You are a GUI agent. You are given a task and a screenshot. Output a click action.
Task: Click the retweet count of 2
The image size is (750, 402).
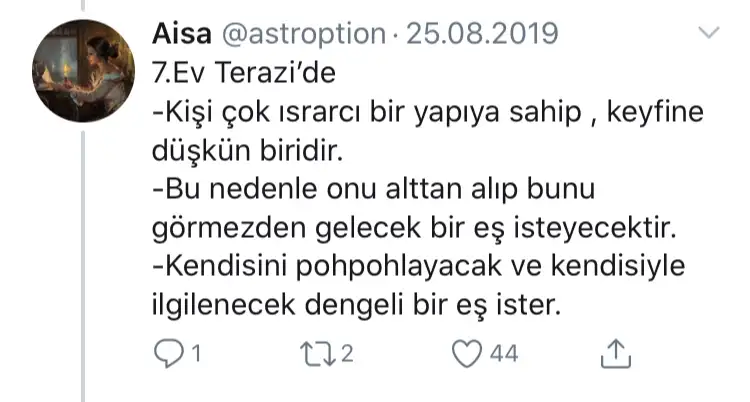pyautogui.click(x=347, y=353)
